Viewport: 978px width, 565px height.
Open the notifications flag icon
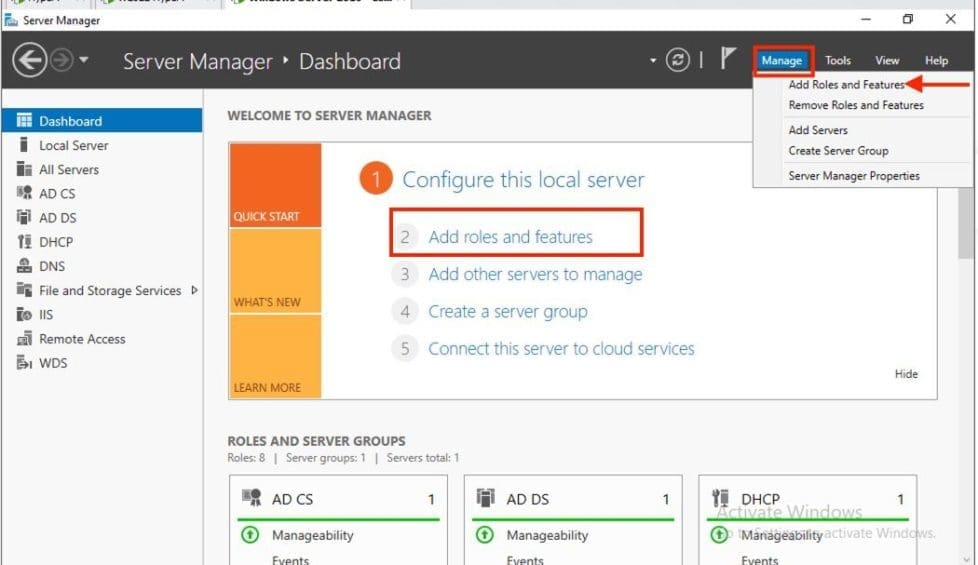pos(729,60)
